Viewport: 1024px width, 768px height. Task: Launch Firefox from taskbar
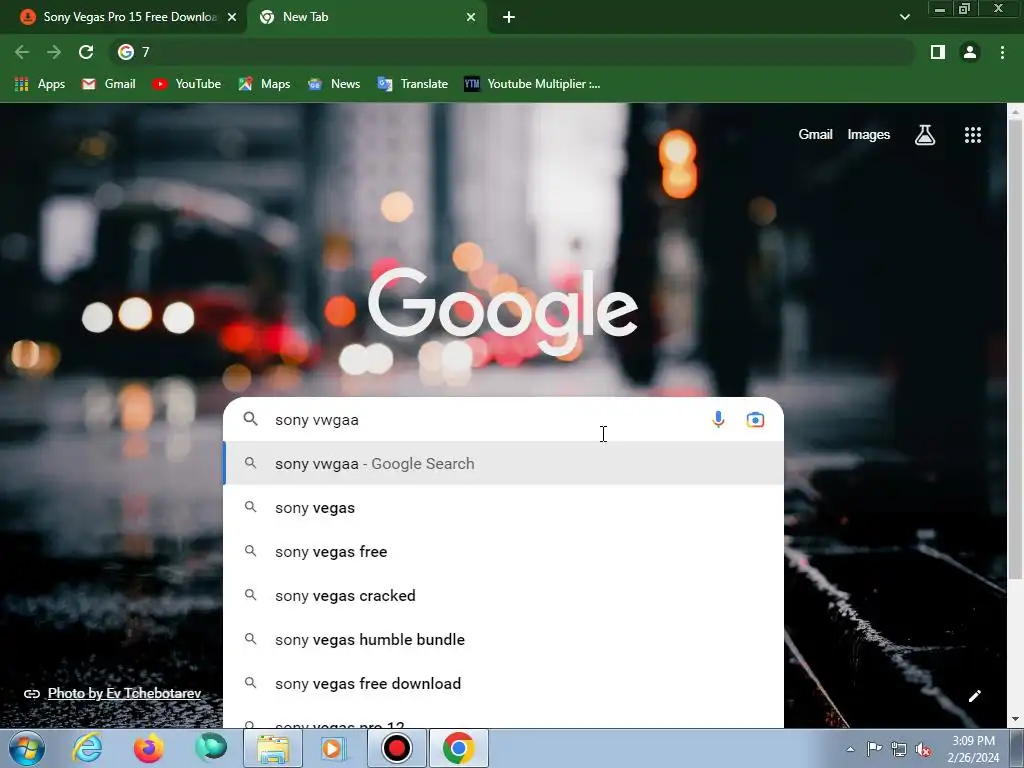click(x=149, y=748)
